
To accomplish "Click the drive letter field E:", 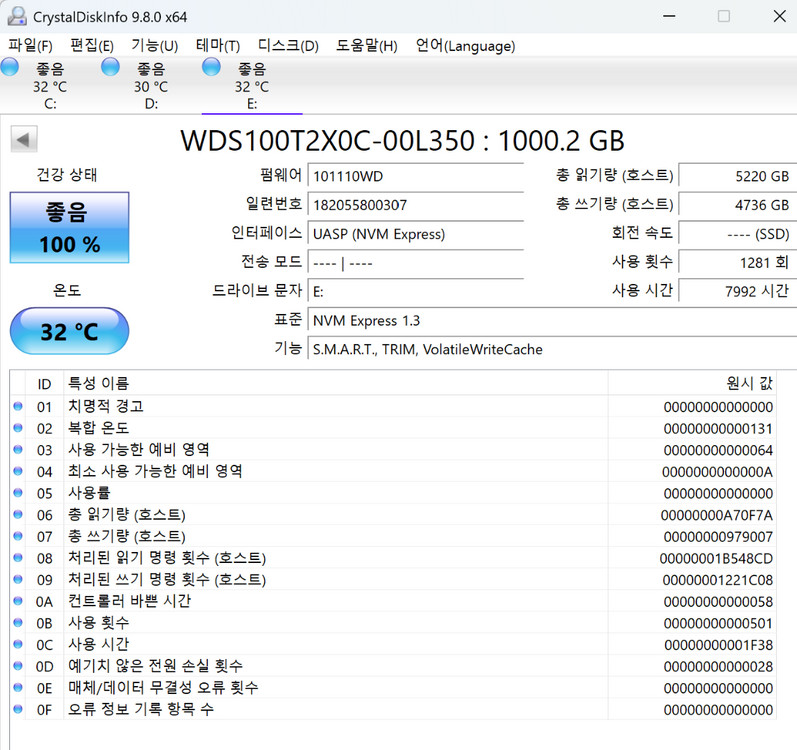I will click(416, 292).
